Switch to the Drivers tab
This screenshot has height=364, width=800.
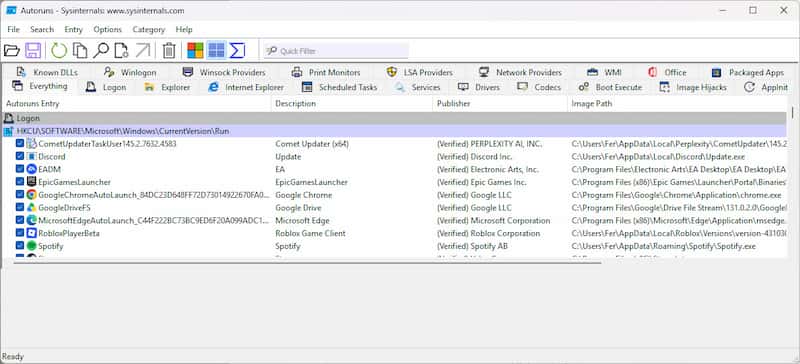tap(479, 87)
